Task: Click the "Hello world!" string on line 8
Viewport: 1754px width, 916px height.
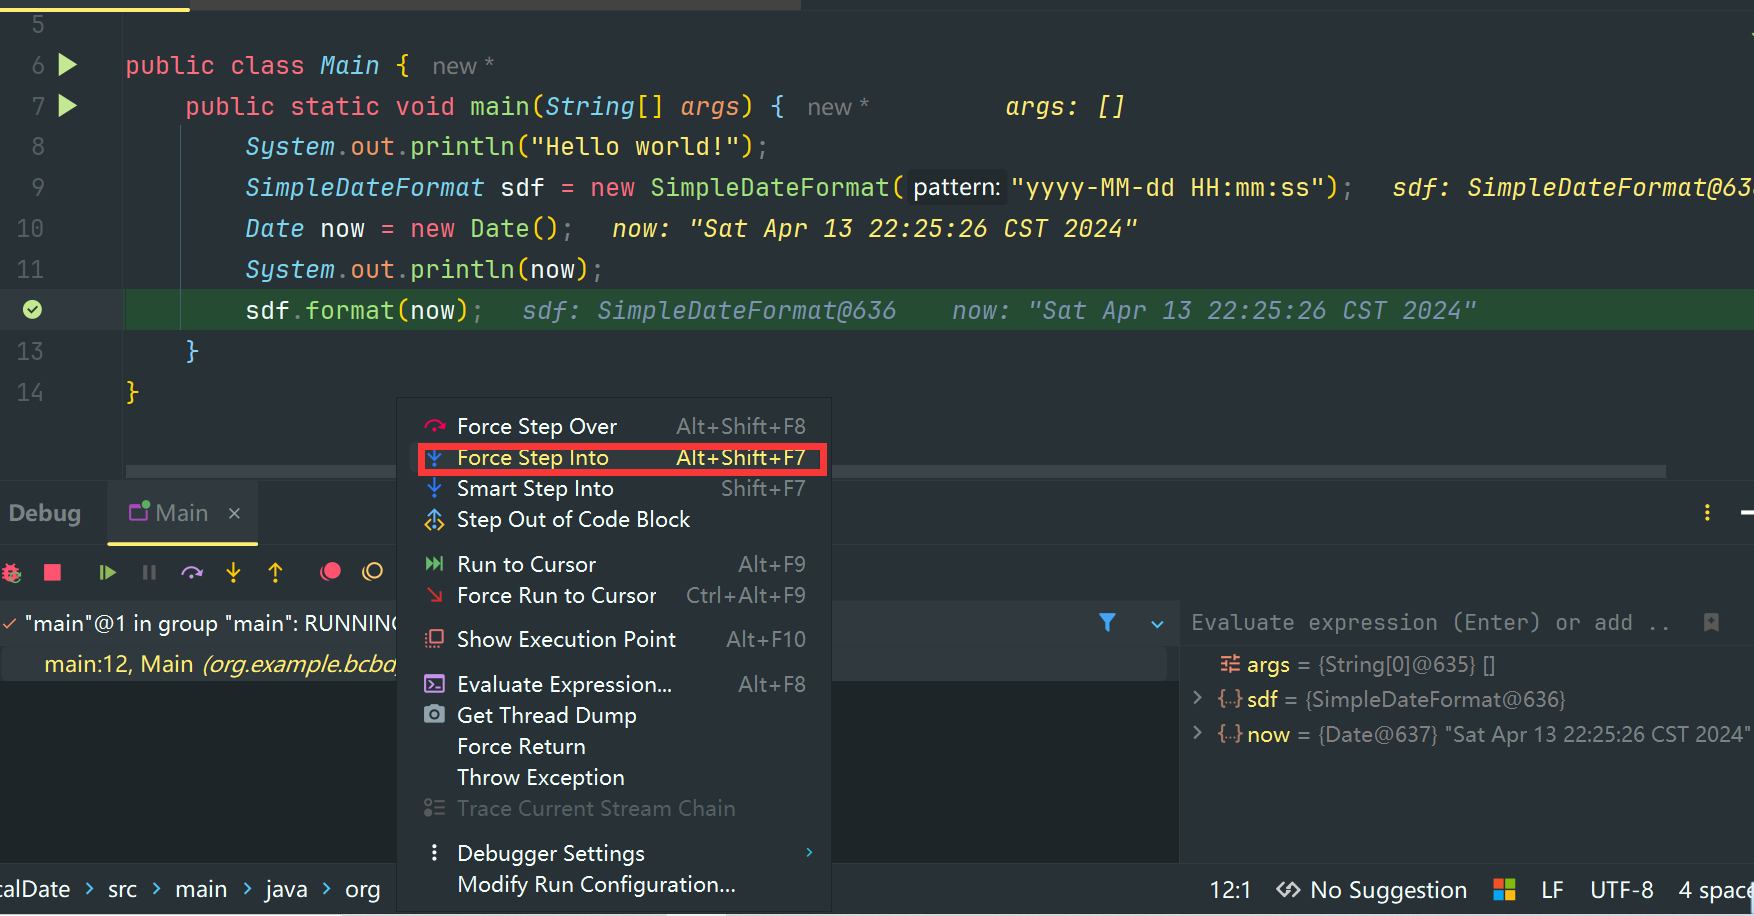Action: 634,146
